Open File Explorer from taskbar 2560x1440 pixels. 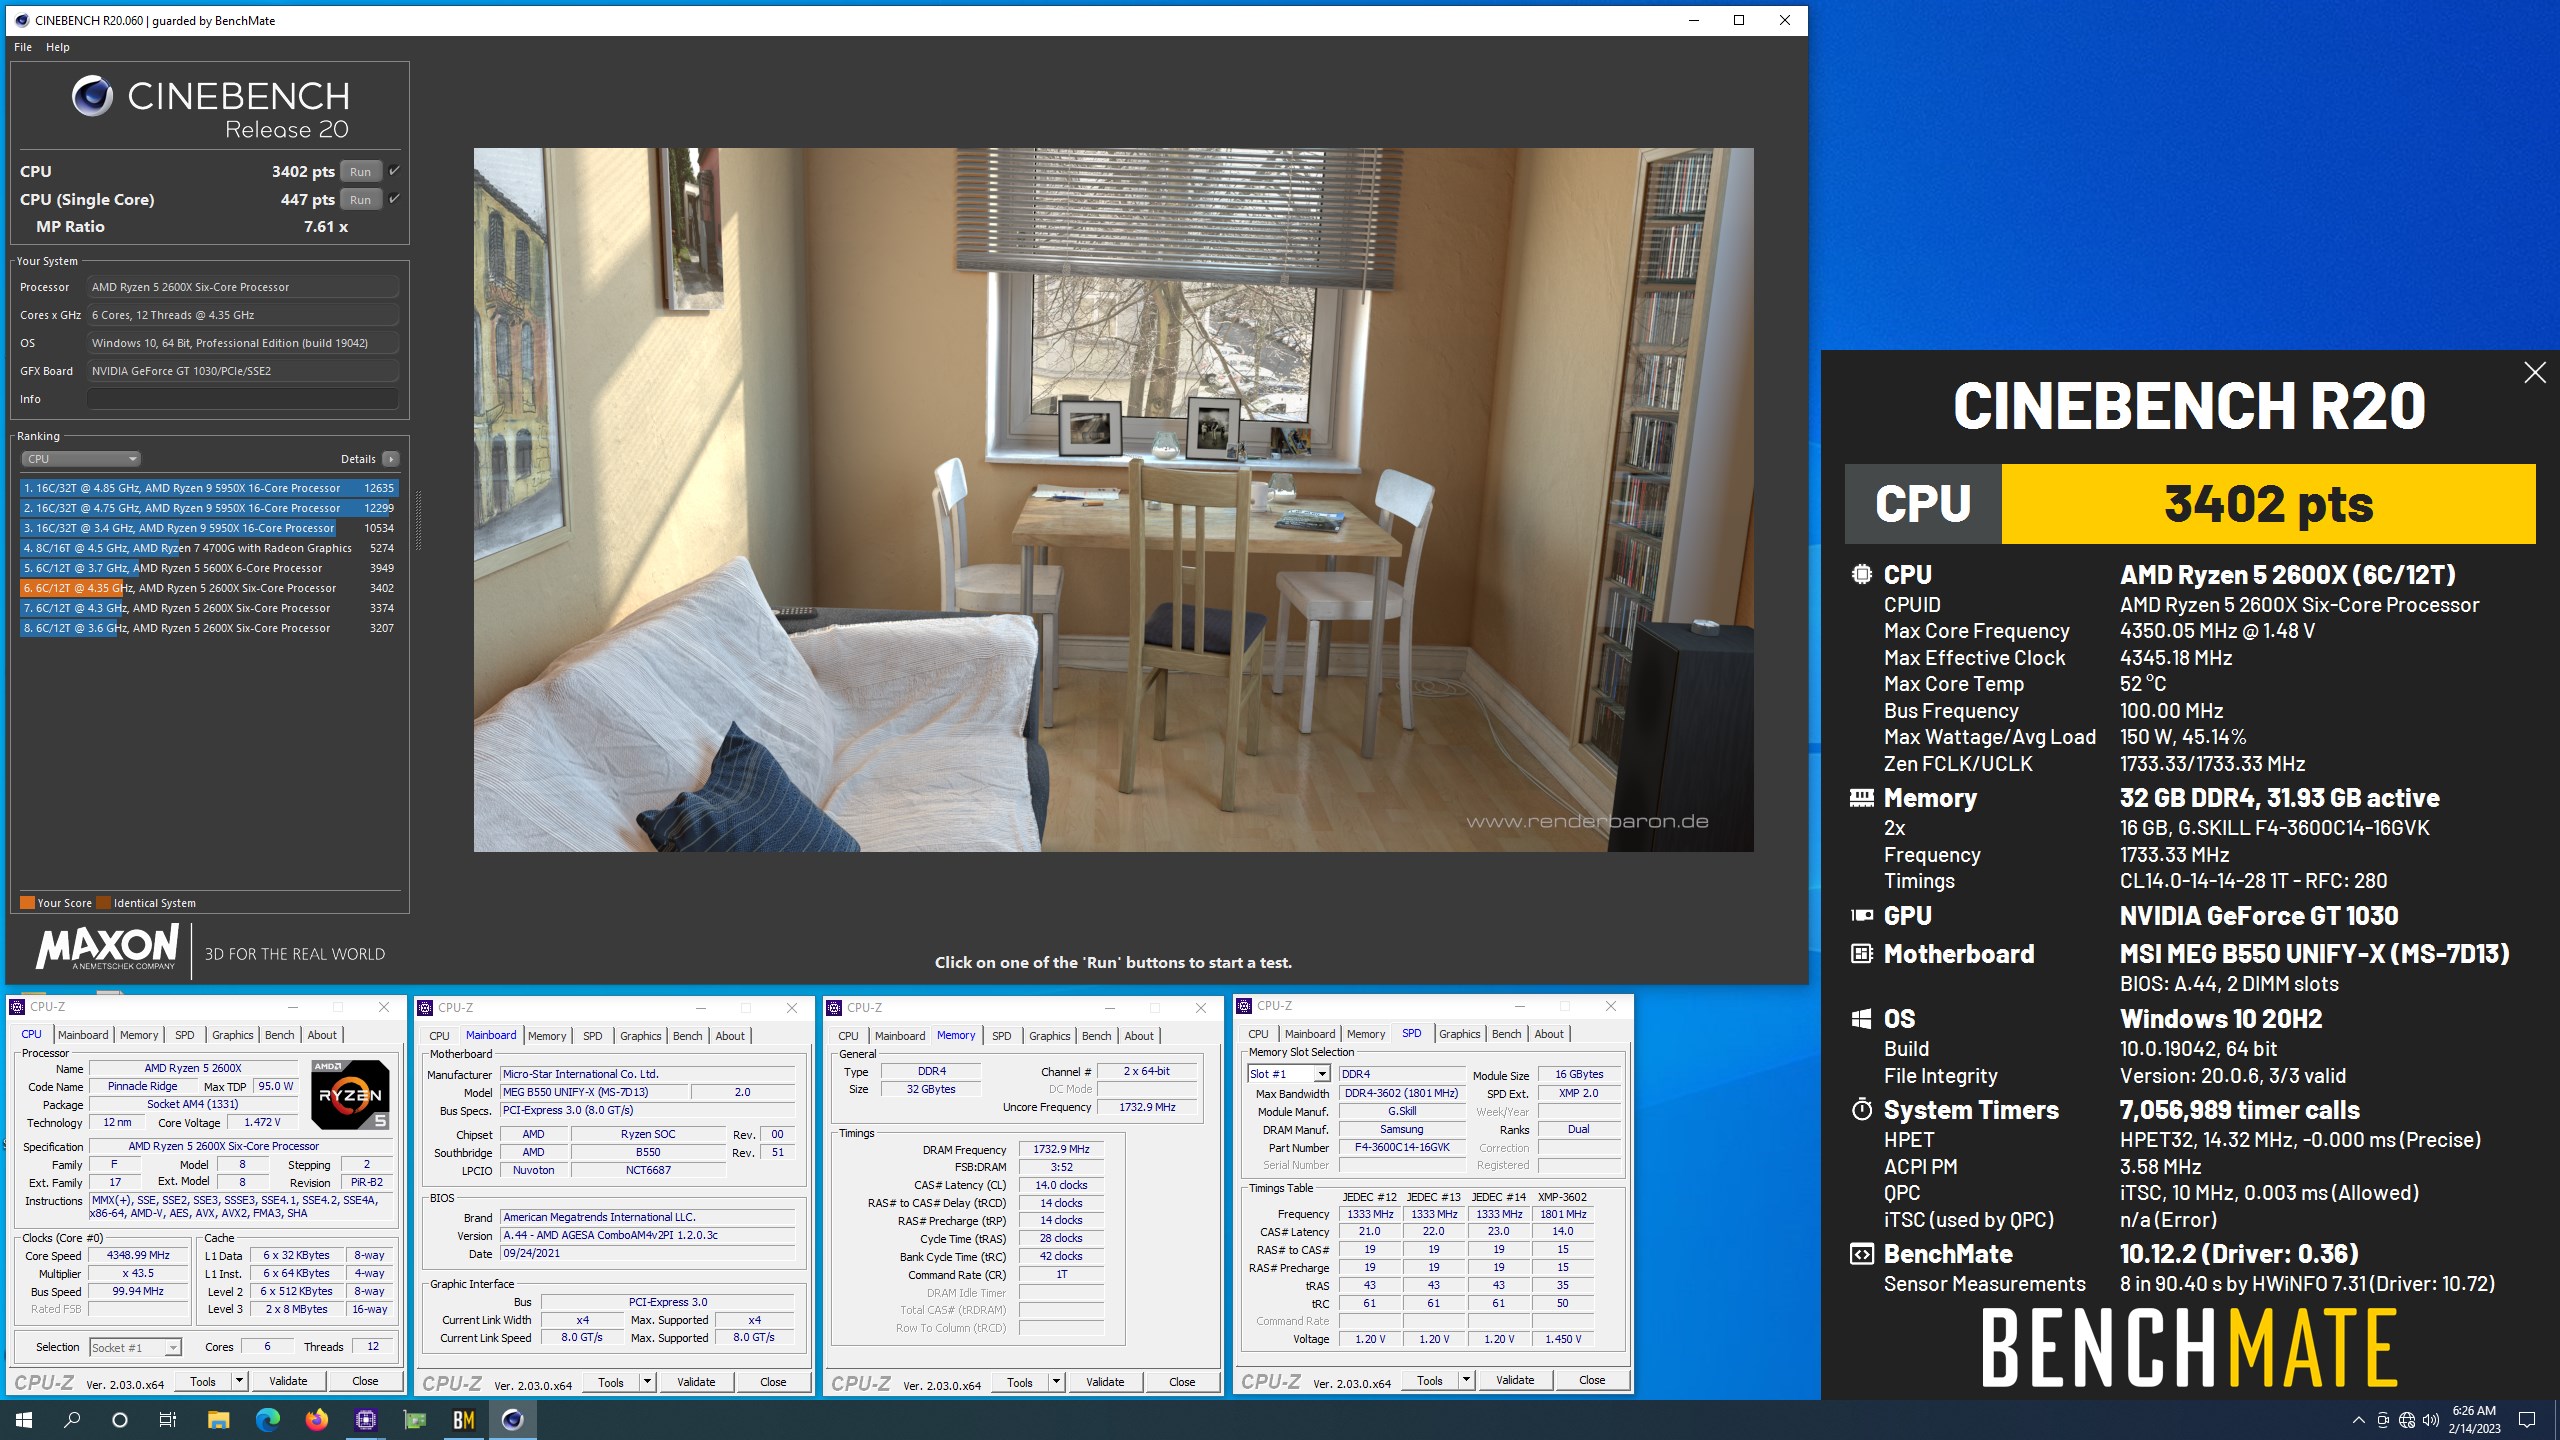tap(218, 1419)
